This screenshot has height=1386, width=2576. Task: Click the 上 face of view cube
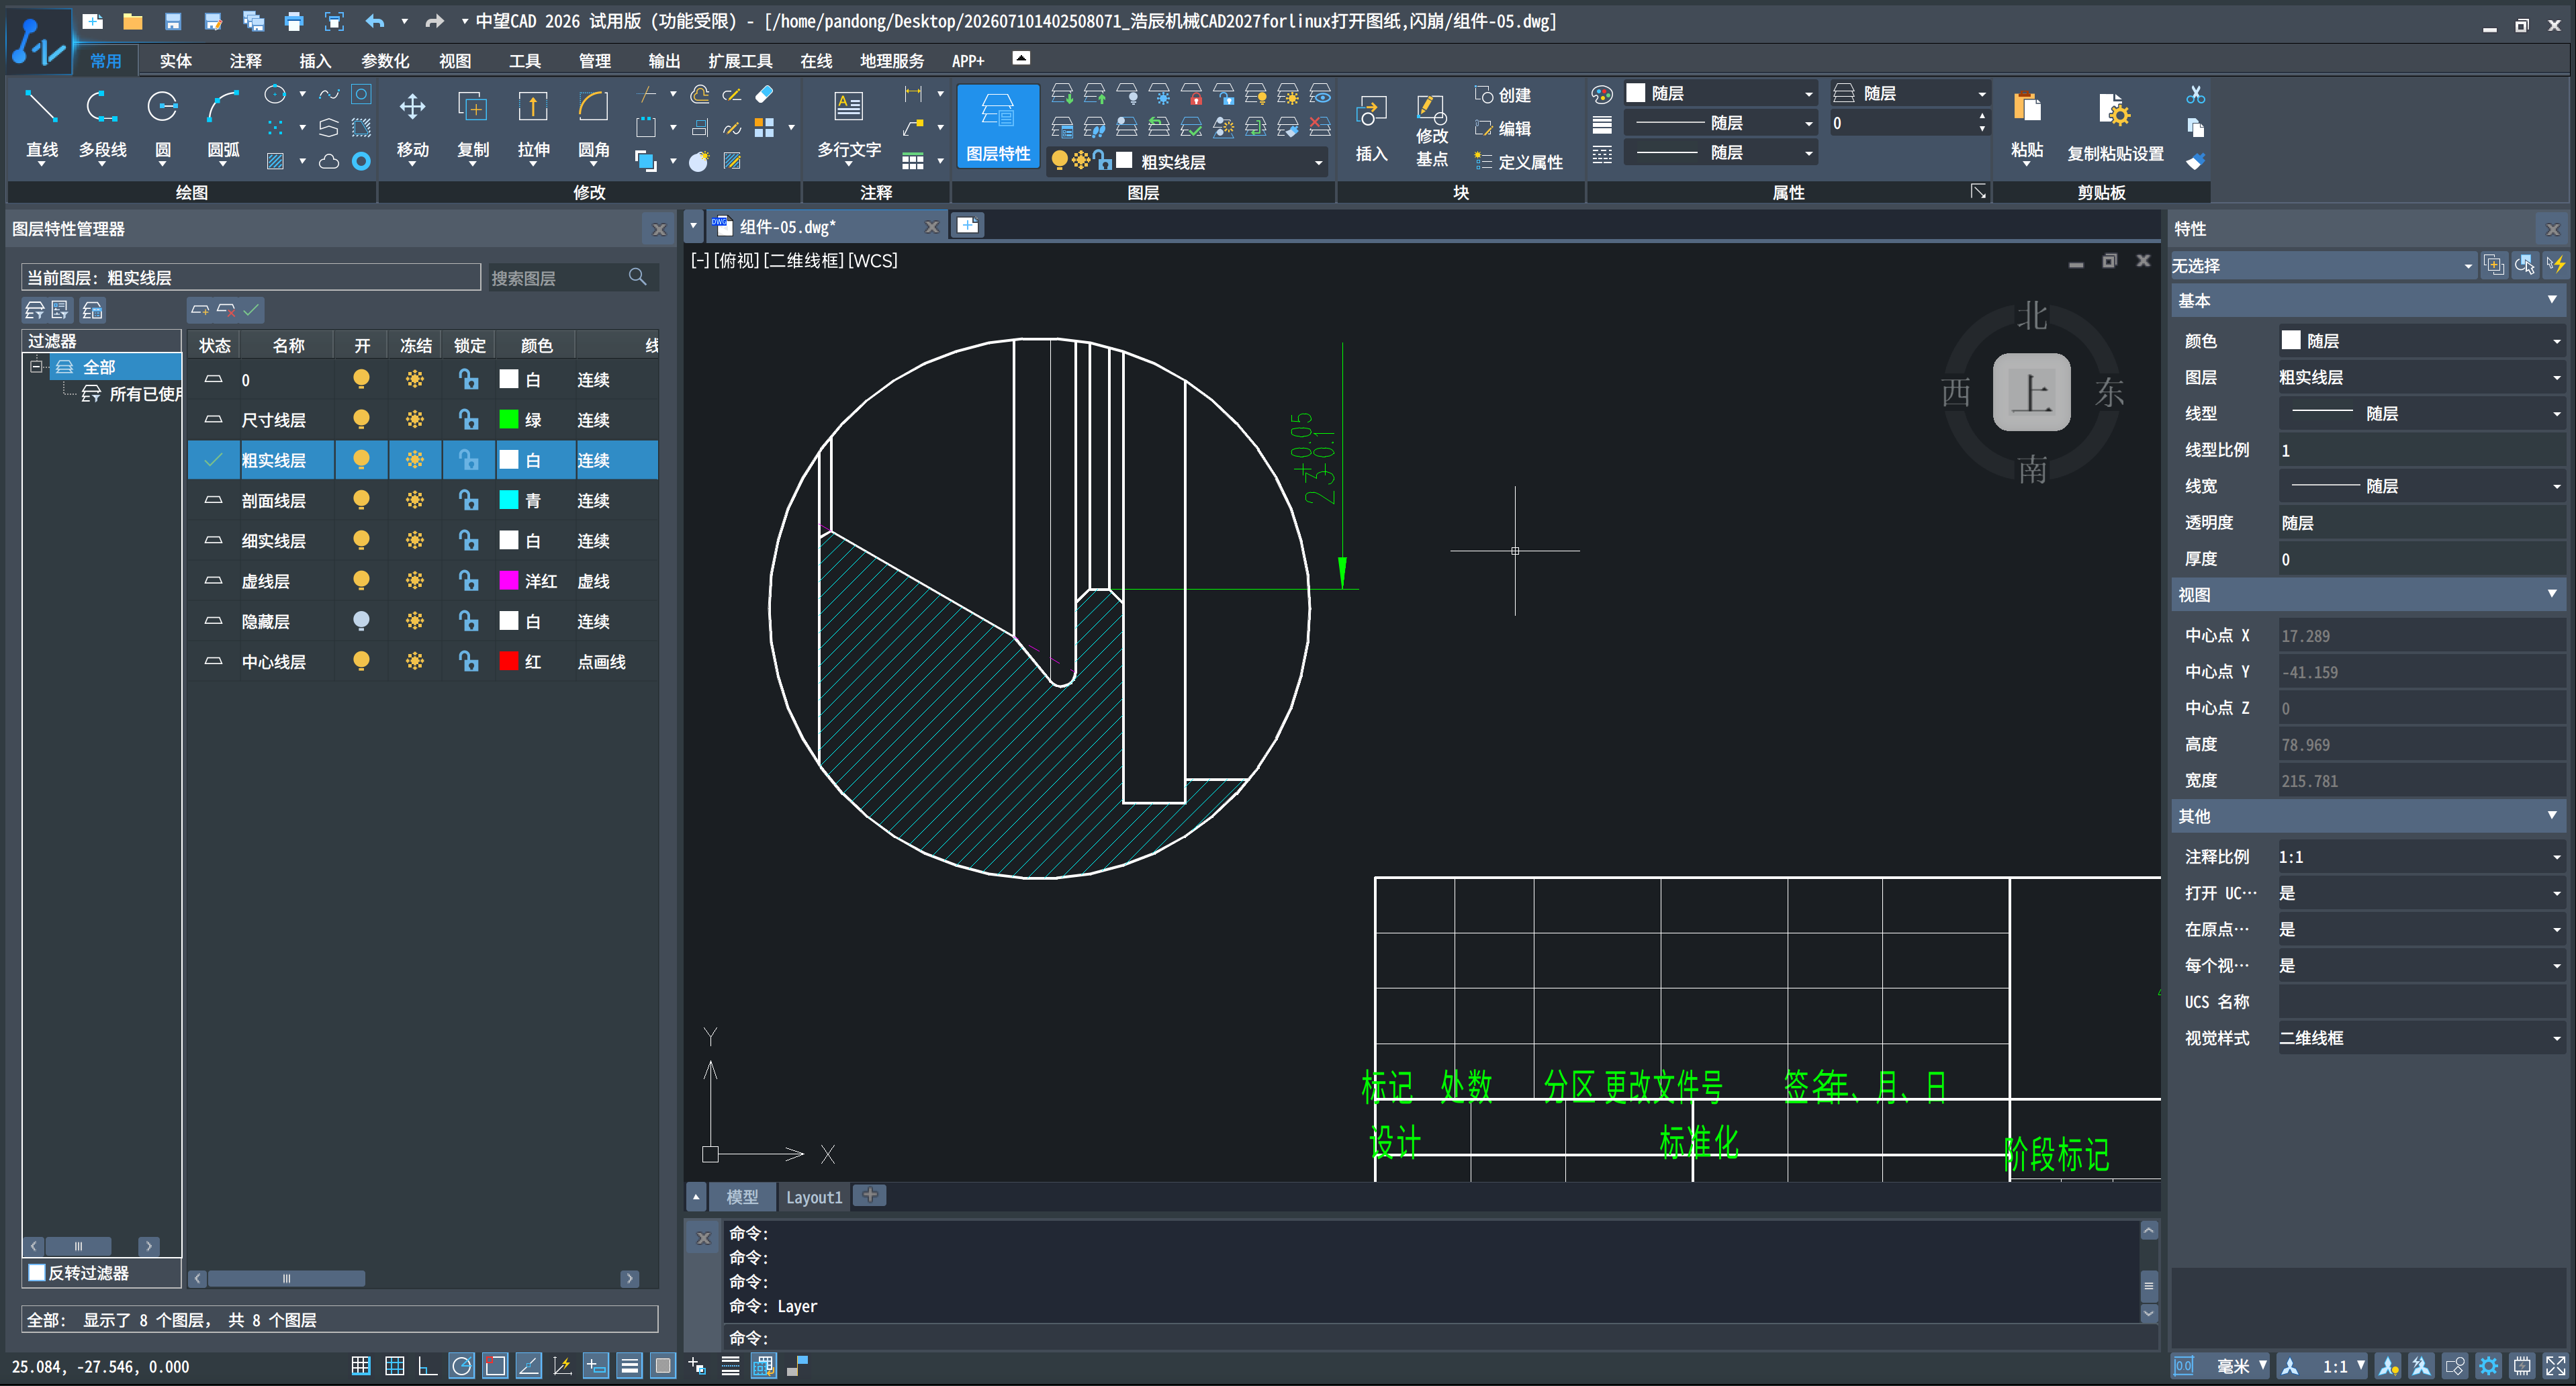(x=2031, y=391)
